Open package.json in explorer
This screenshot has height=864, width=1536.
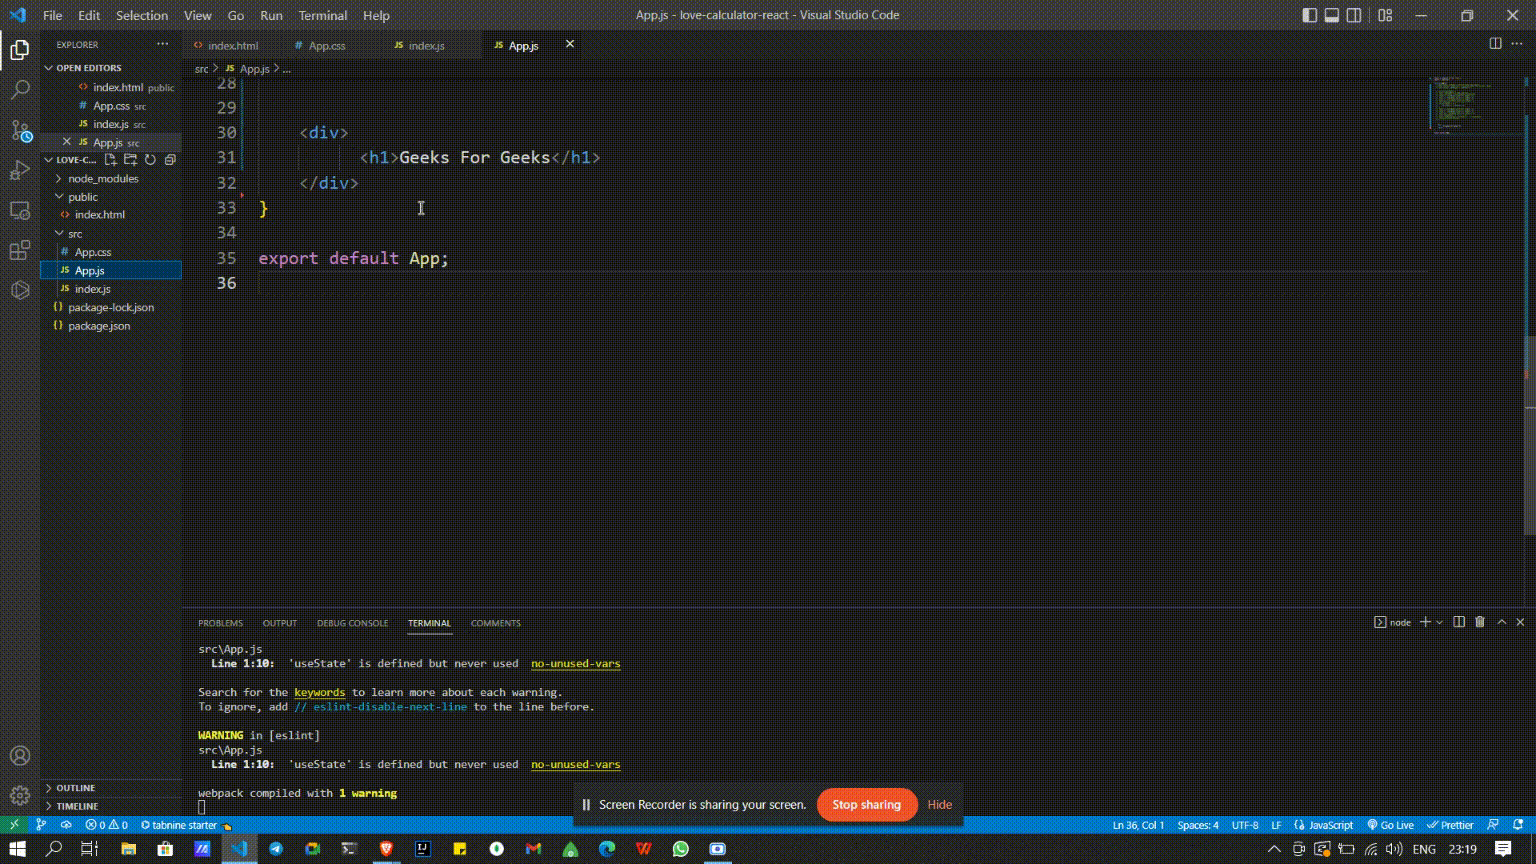point(99,326)
